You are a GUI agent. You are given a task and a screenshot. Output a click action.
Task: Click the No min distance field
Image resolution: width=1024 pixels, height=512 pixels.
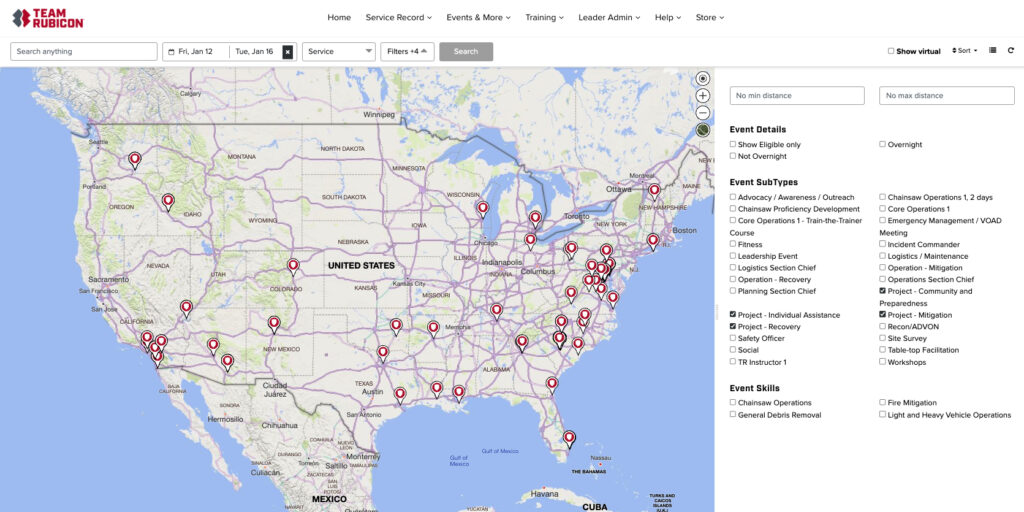click(796, 96)
